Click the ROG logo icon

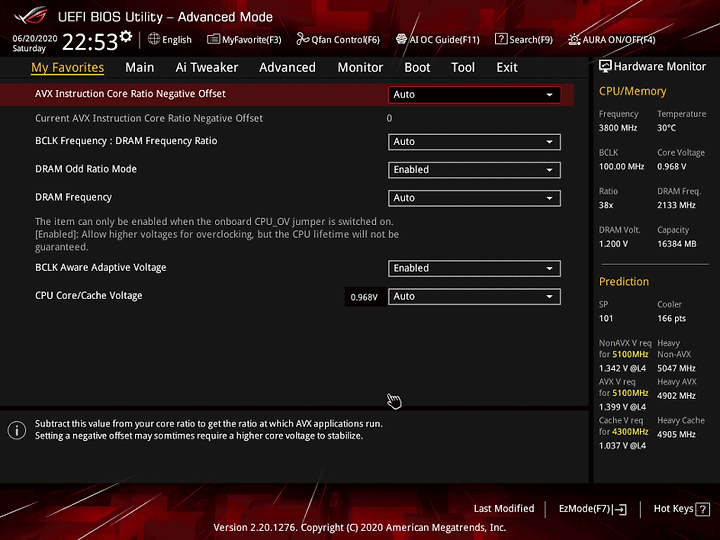[30, 16]
